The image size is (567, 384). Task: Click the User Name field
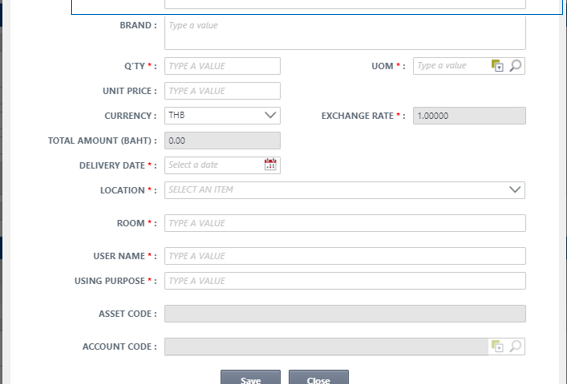click(345, 256)
